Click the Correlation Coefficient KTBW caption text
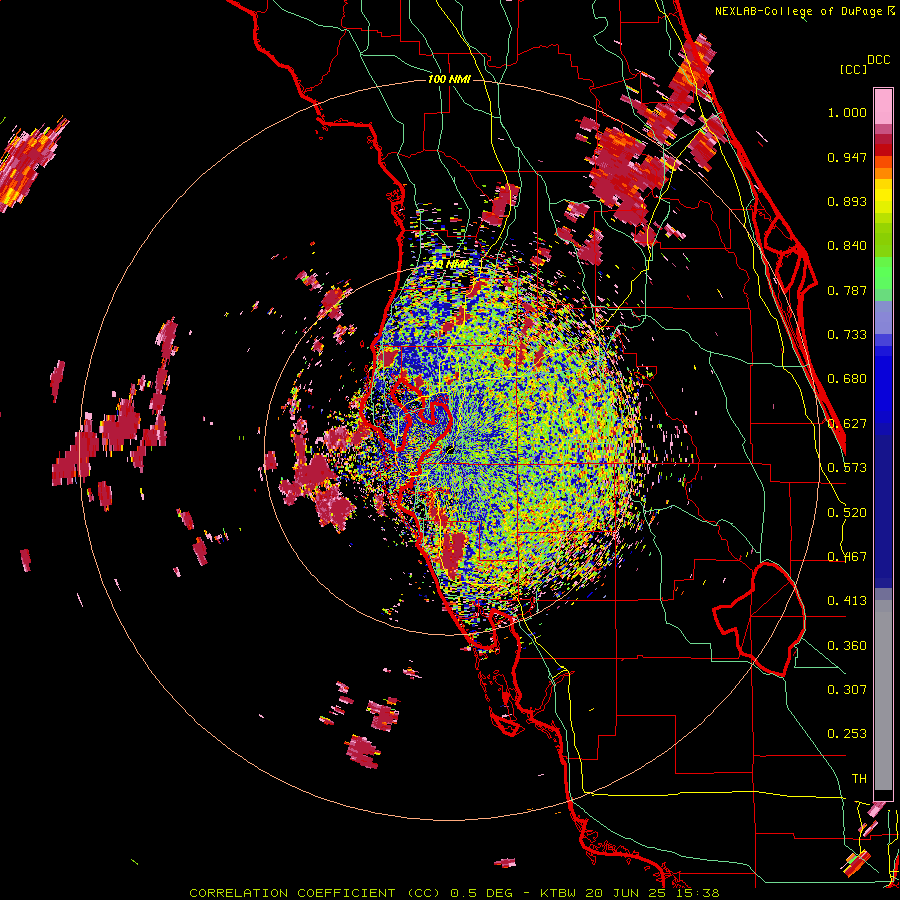 pos(454,893)
